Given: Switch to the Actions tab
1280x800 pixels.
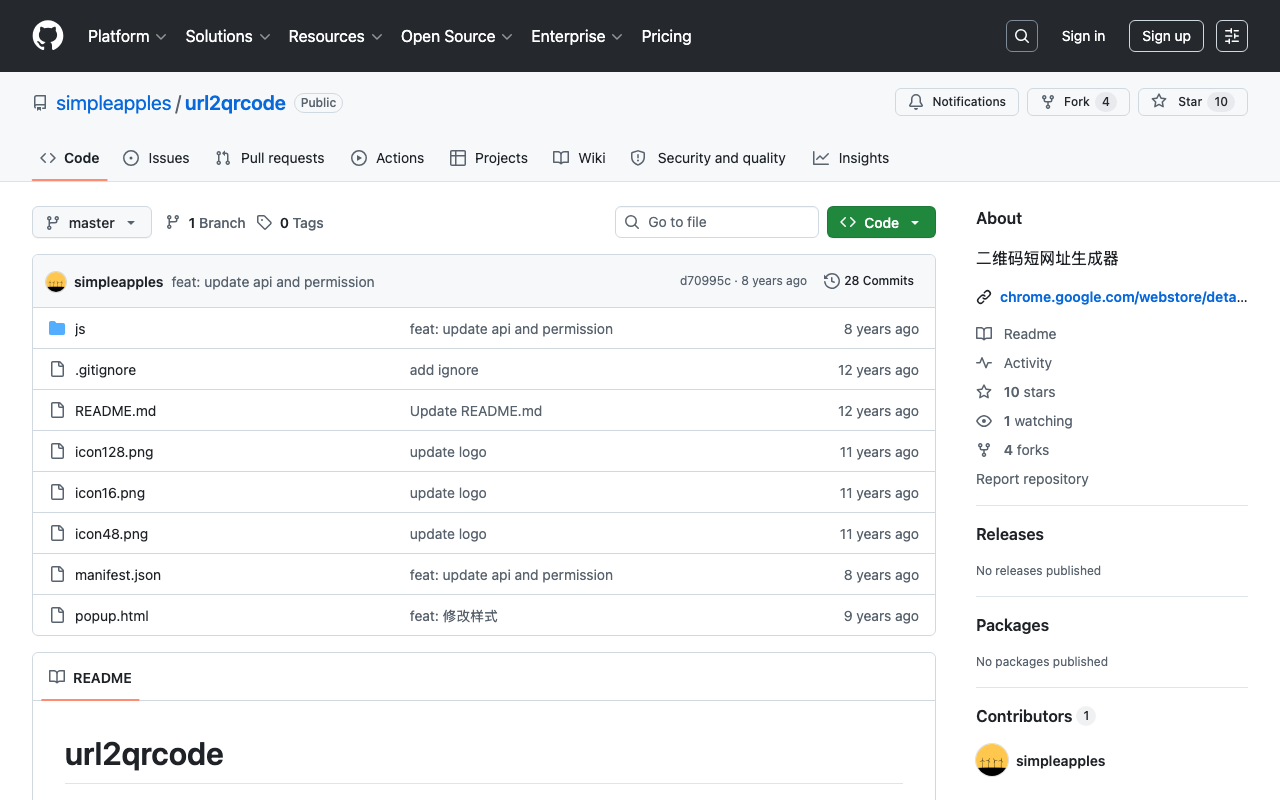Looking at the screenshot, I should tap(388, 158).
